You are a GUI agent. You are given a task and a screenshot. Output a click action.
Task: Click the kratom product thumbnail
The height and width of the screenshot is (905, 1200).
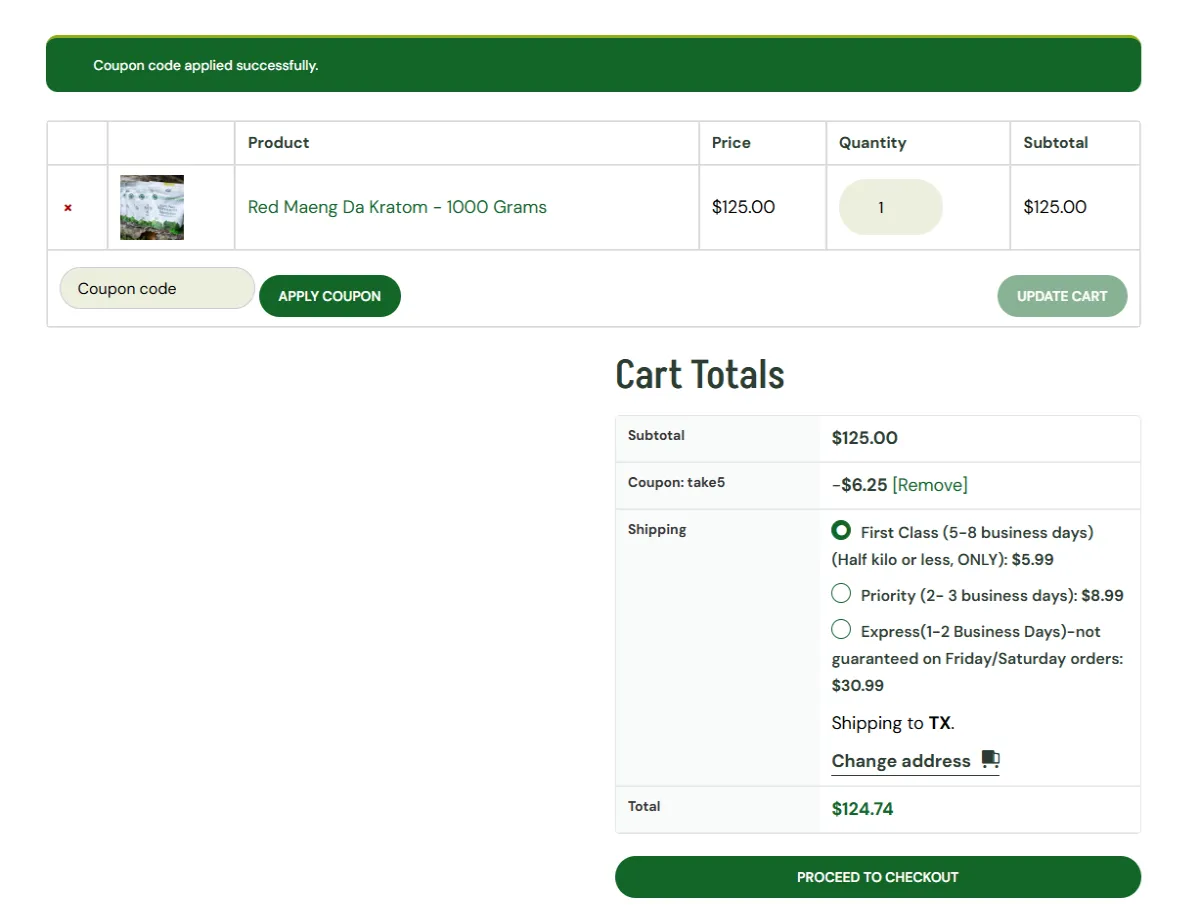pos(151,207)
